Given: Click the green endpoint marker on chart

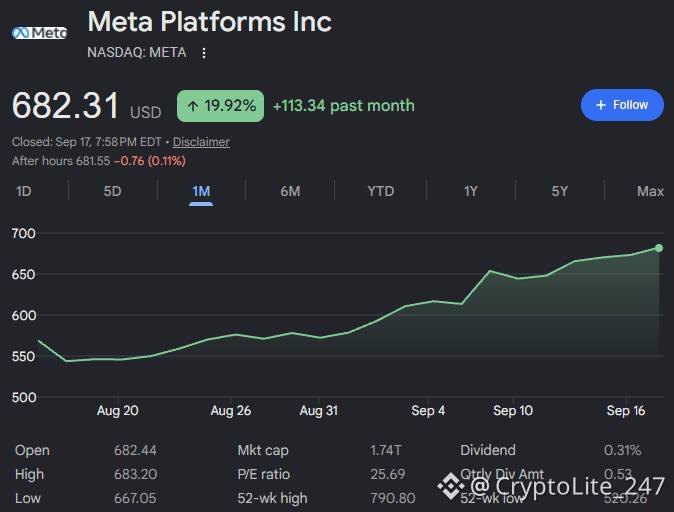Looking at the screenshot, I should pos(659,248).
